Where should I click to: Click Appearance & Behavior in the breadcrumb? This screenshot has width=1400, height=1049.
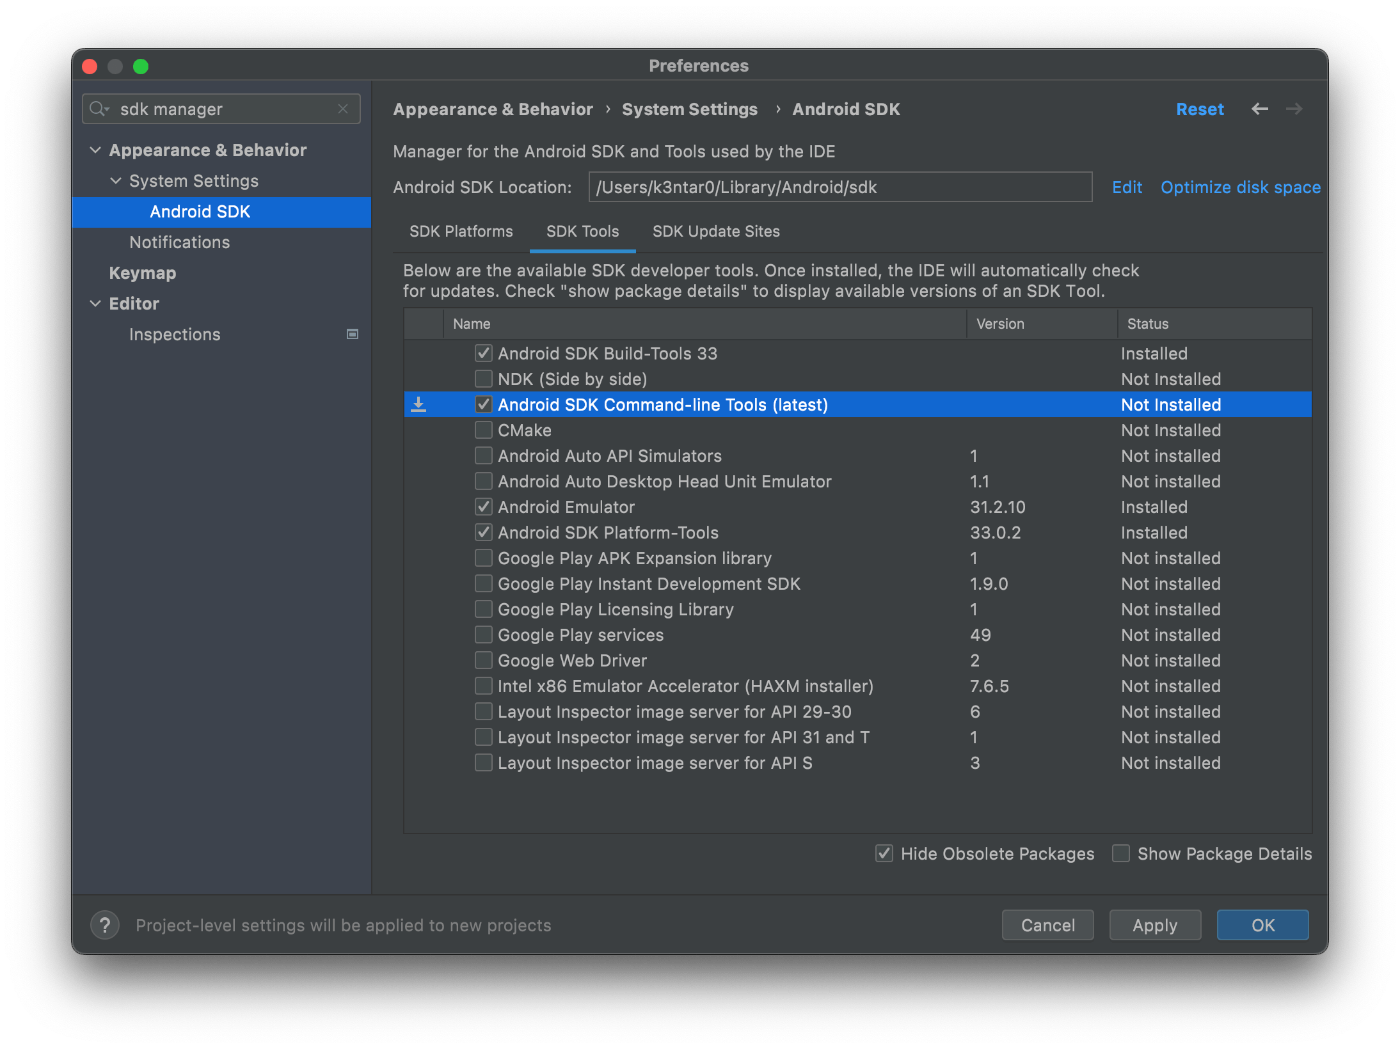[x=493, y=109]
